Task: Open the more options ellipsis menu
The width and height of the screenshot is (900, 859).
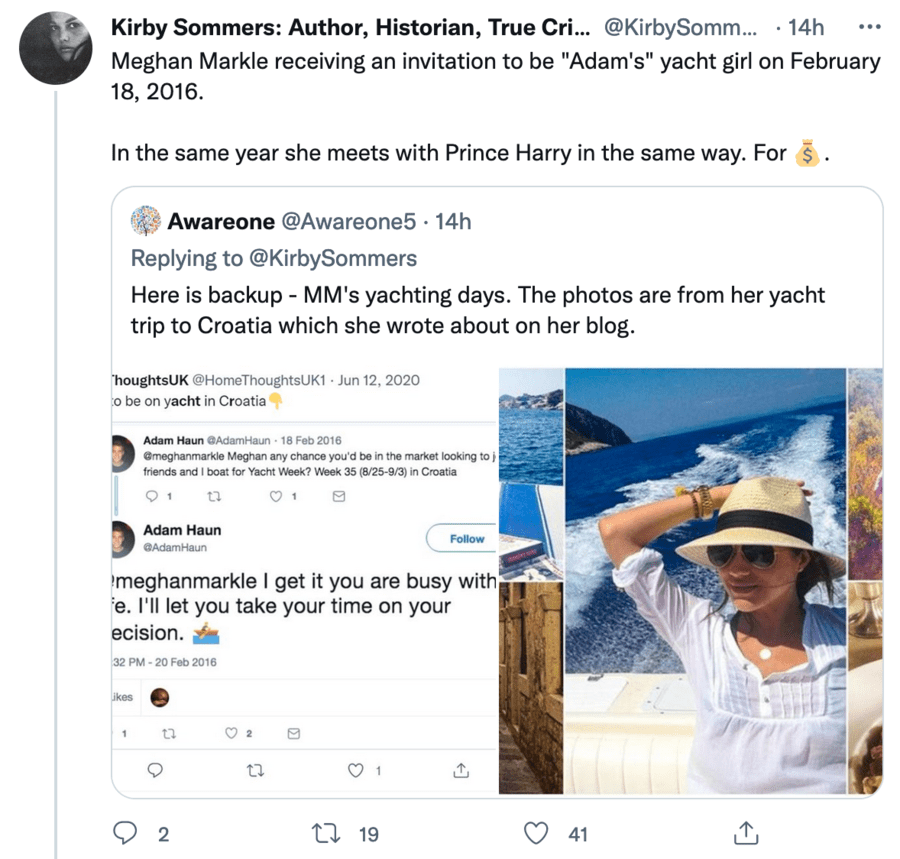Action: click(870, 26)
